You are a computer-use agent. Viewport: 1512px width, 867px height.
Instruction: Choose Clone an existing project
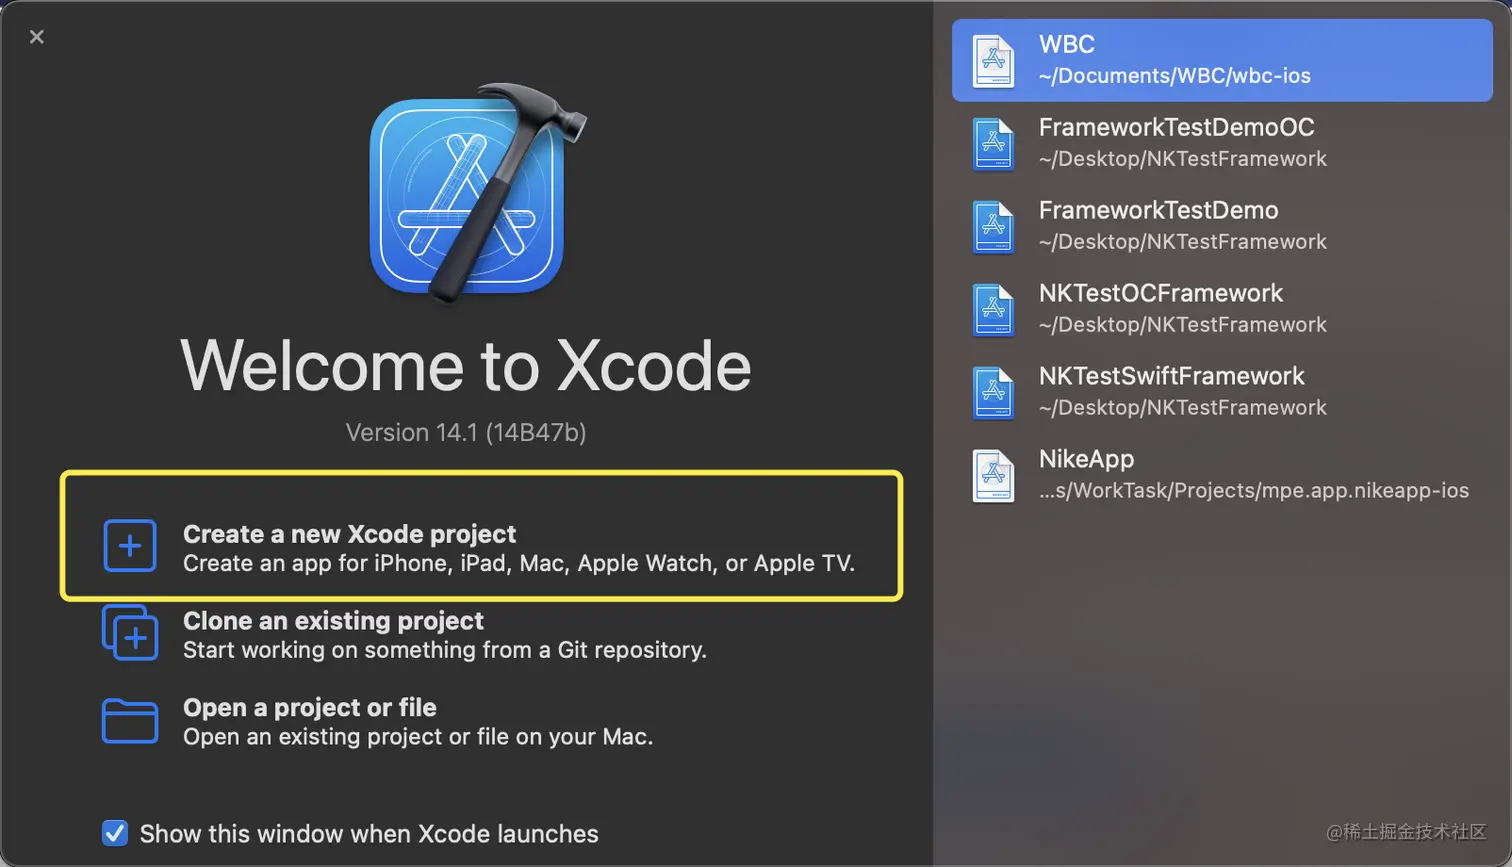[x=405, y=634]
